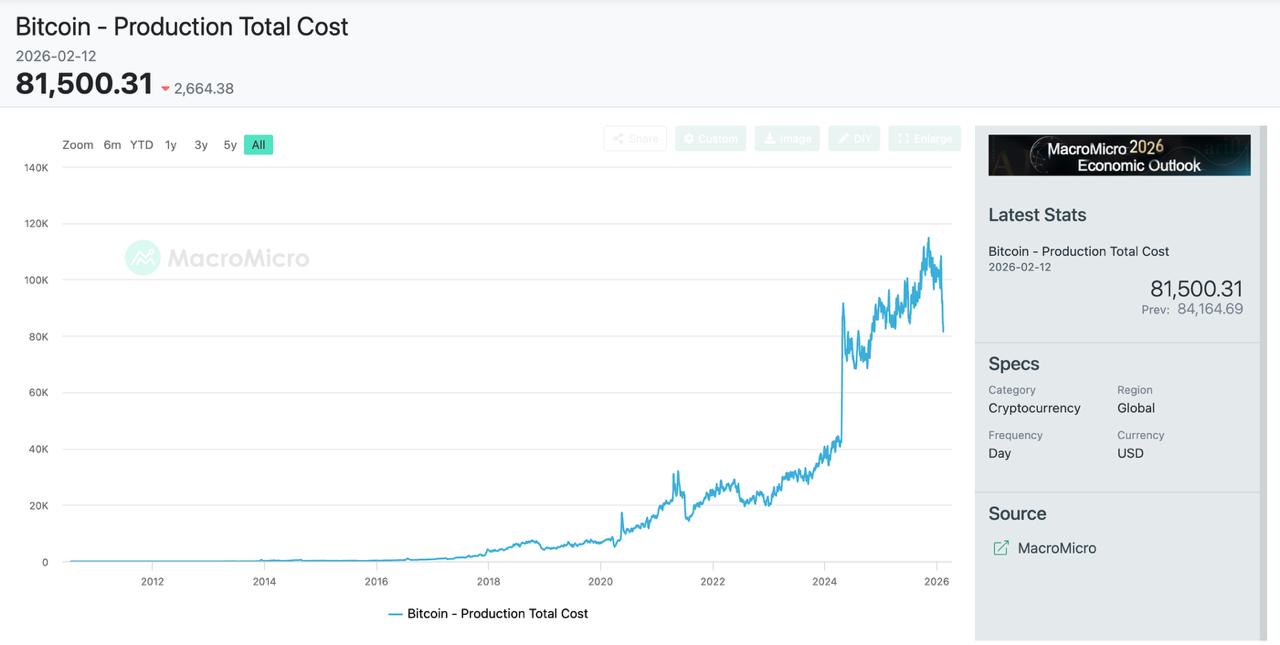Click the Share button above chart
Screen dimensions: 1280x645
[635, 139]
